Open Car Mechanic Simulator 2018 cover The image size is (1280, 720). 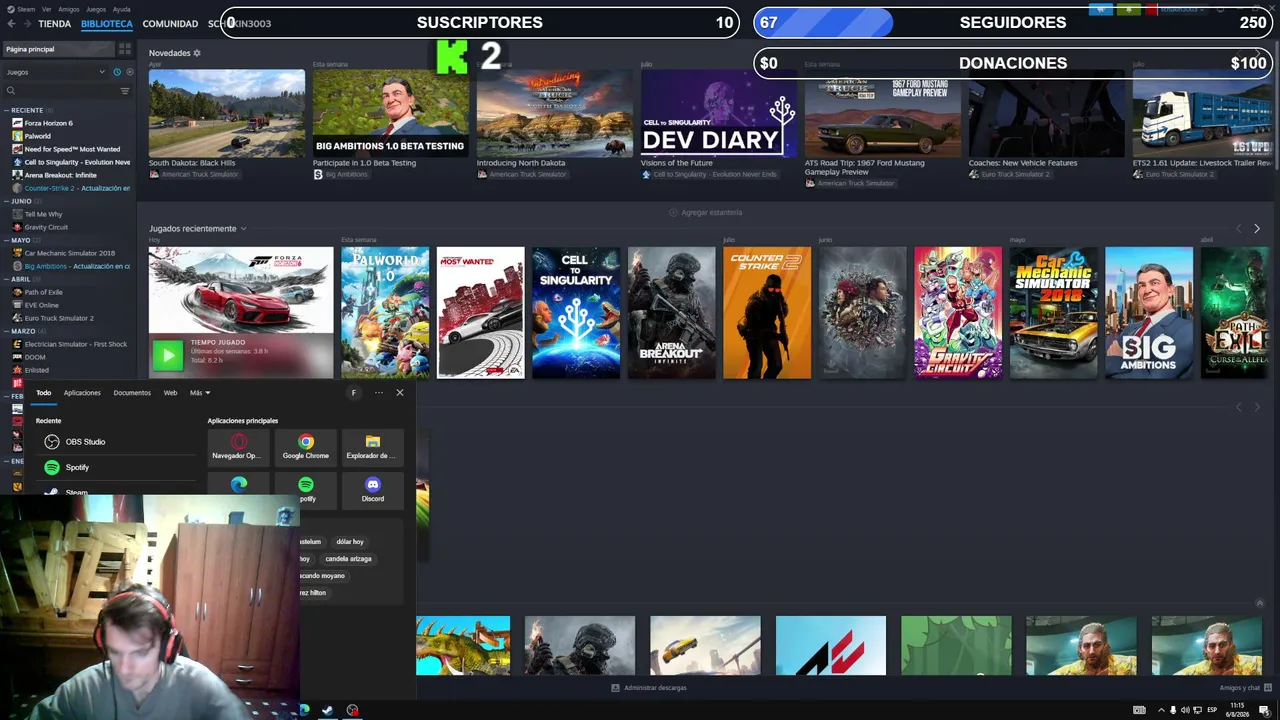[1053, 312]
